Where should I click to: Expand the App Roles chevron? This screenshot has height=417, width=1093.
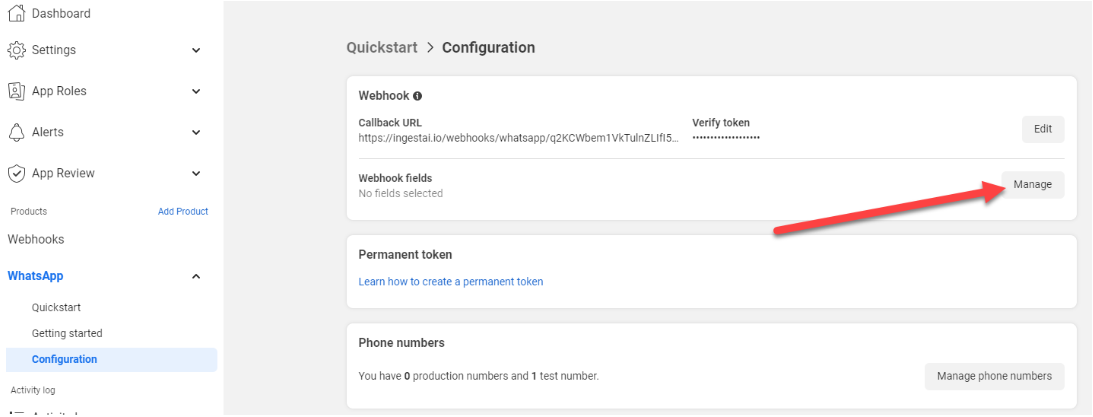click(x=197, y=91)
